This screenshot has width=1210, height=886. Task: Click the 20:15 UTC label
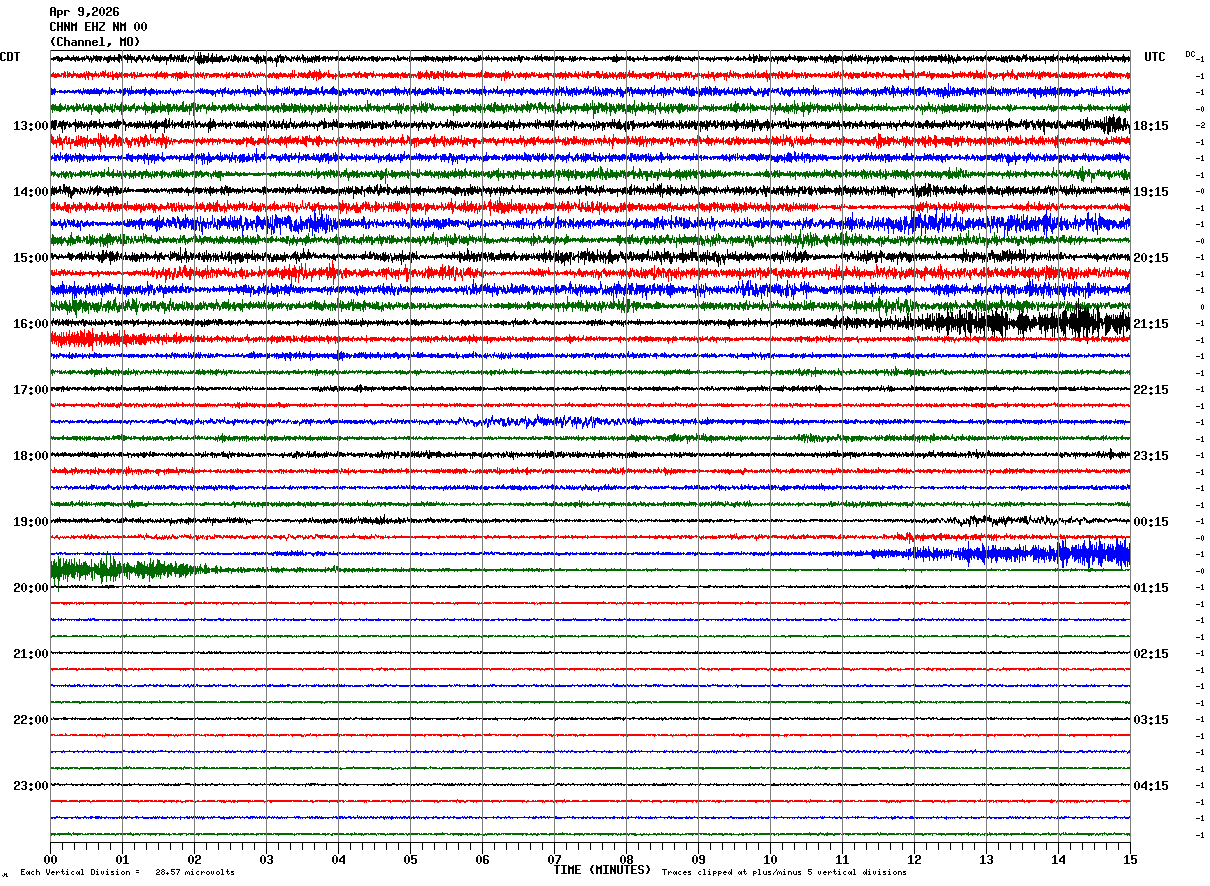(1152, 258)
